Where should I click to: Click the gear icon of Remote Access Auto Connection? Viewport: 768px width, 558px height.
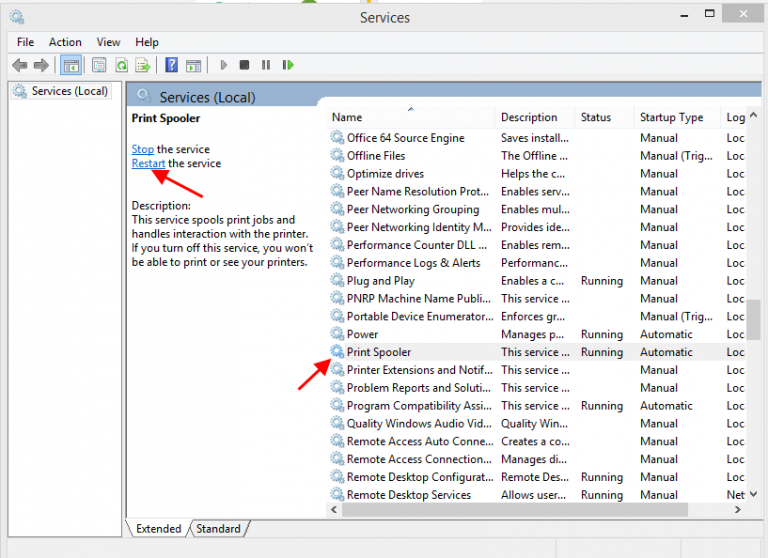click(x=337, y=441)
